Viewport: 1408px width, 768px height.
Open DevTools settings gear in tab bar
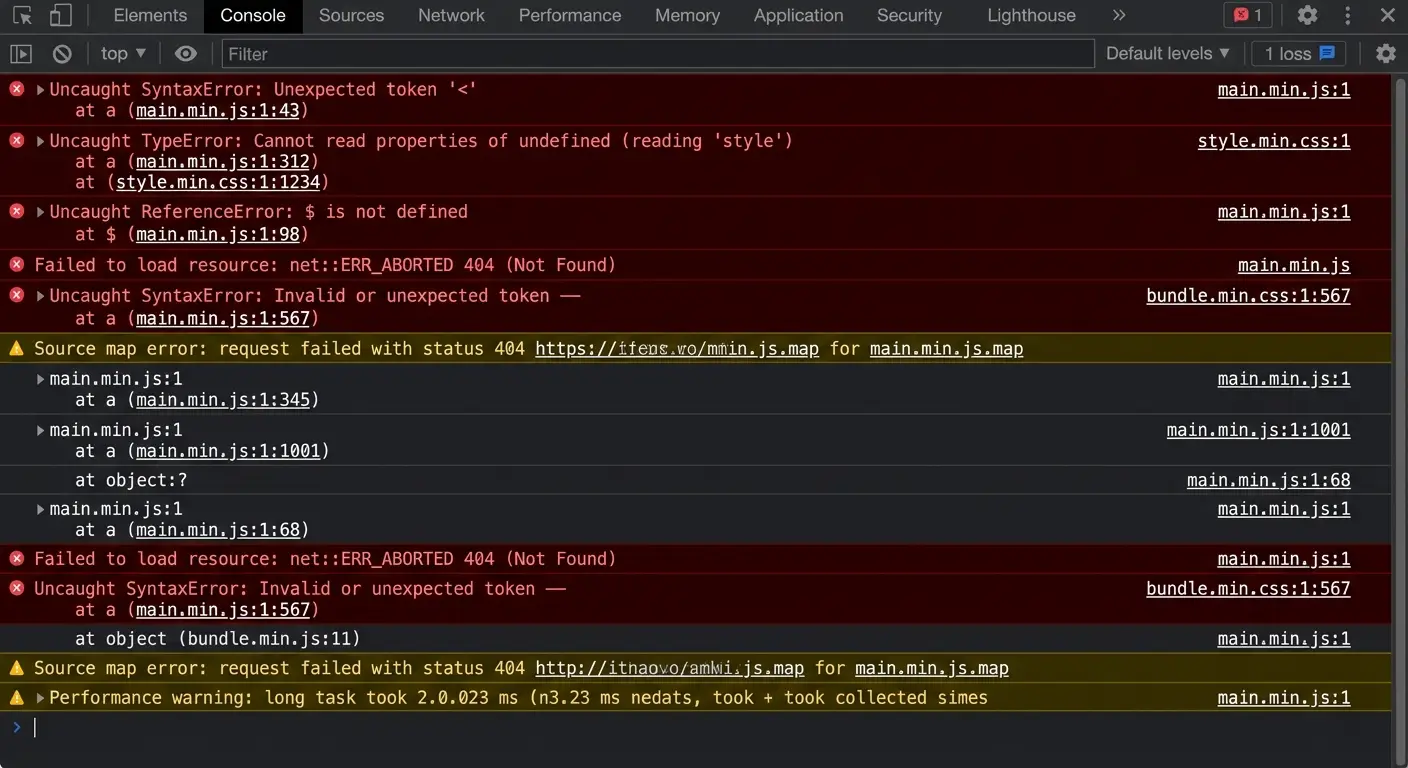[1307, 16]
